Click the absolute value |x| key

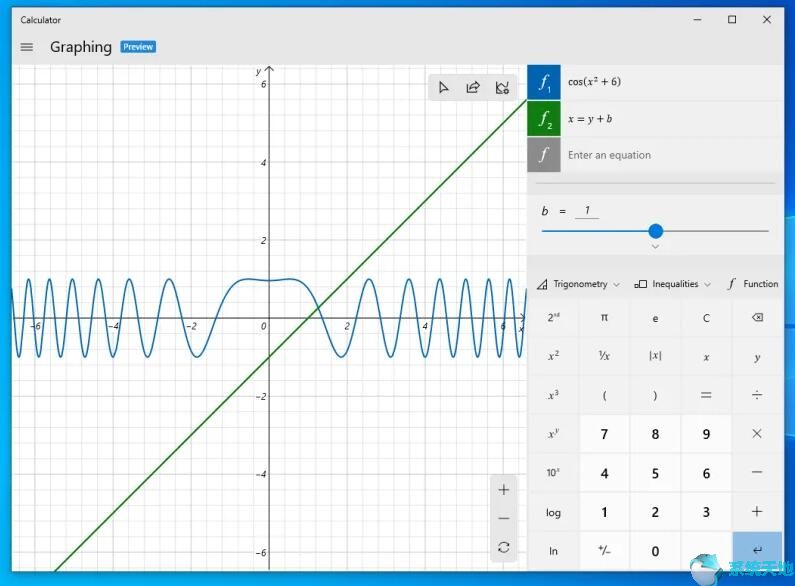tap(655, 356)
